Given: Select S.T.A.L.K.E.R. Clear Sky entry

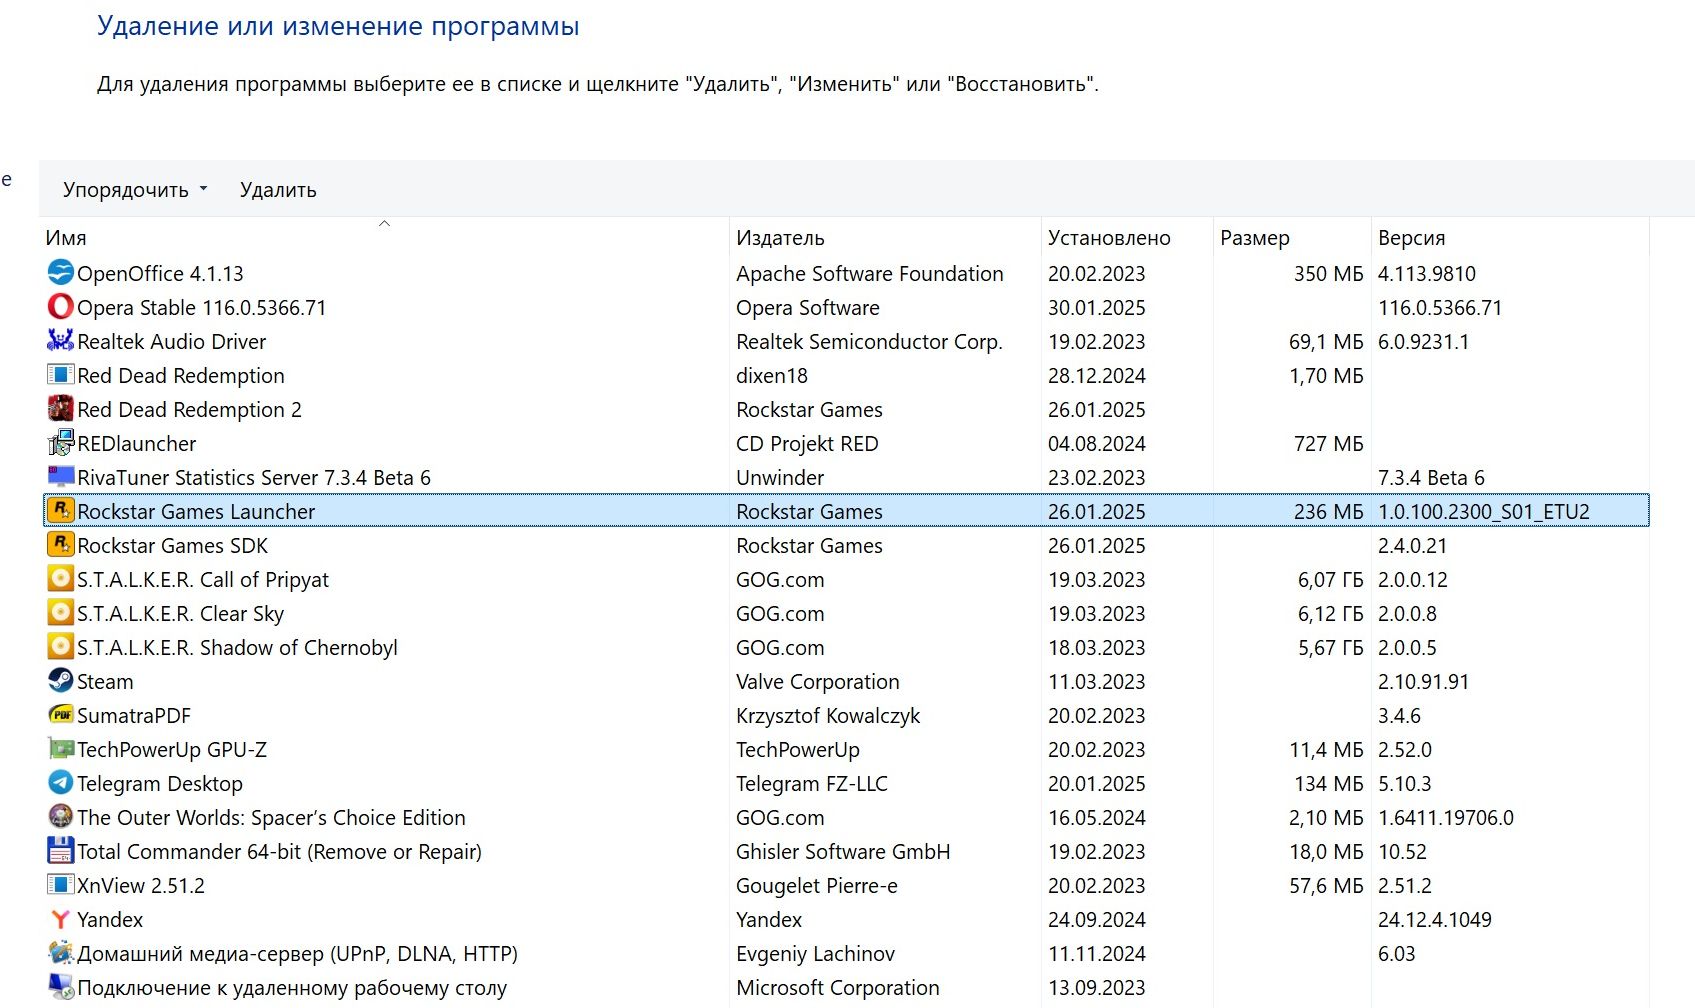Looking at the screenshot, I should tap(180, 613).
